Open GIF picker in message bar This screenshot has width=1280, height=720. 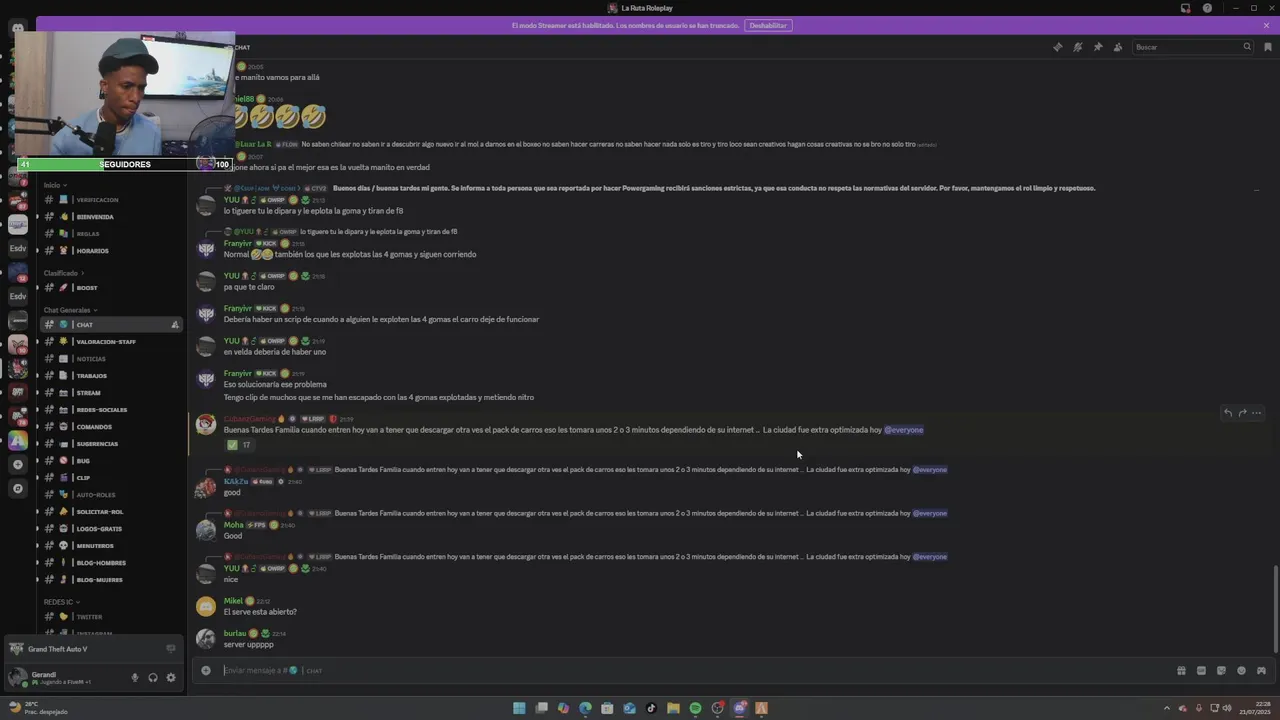pos(1201,670)
